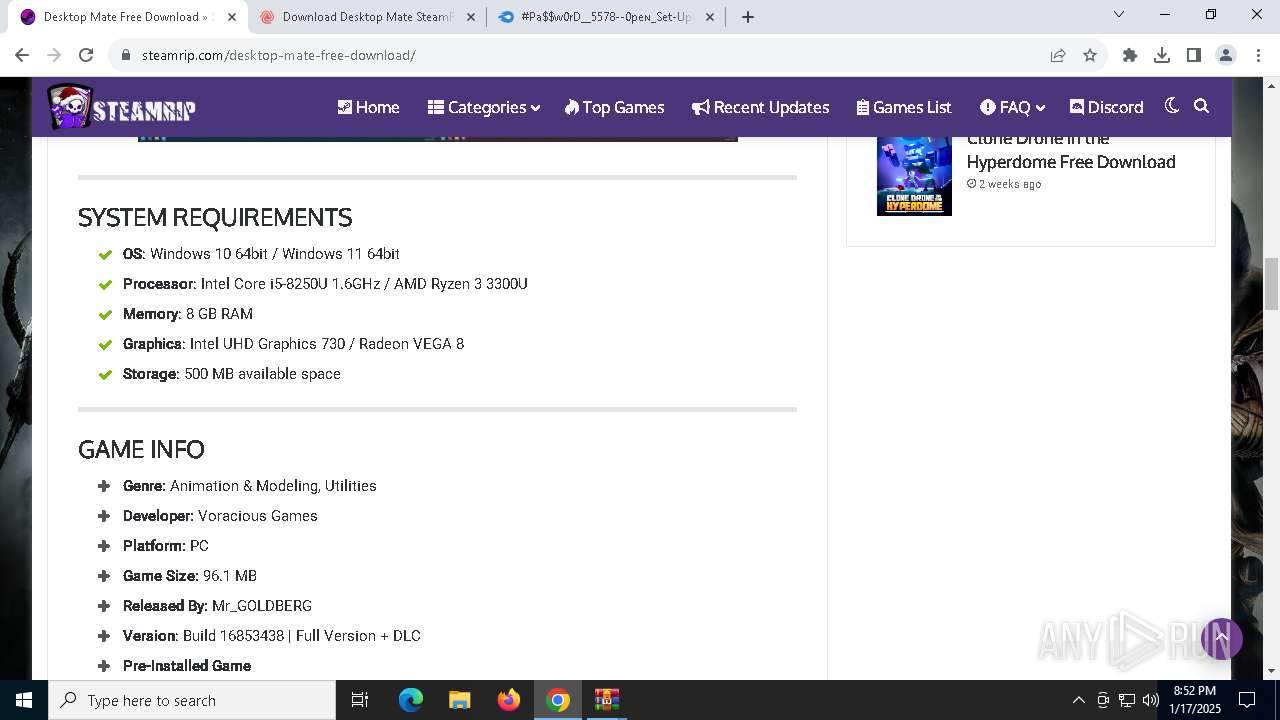Open the volume speaker icon
Image resolution: width=1280 pixels, height=720 pixels.
pos(1150,700)
